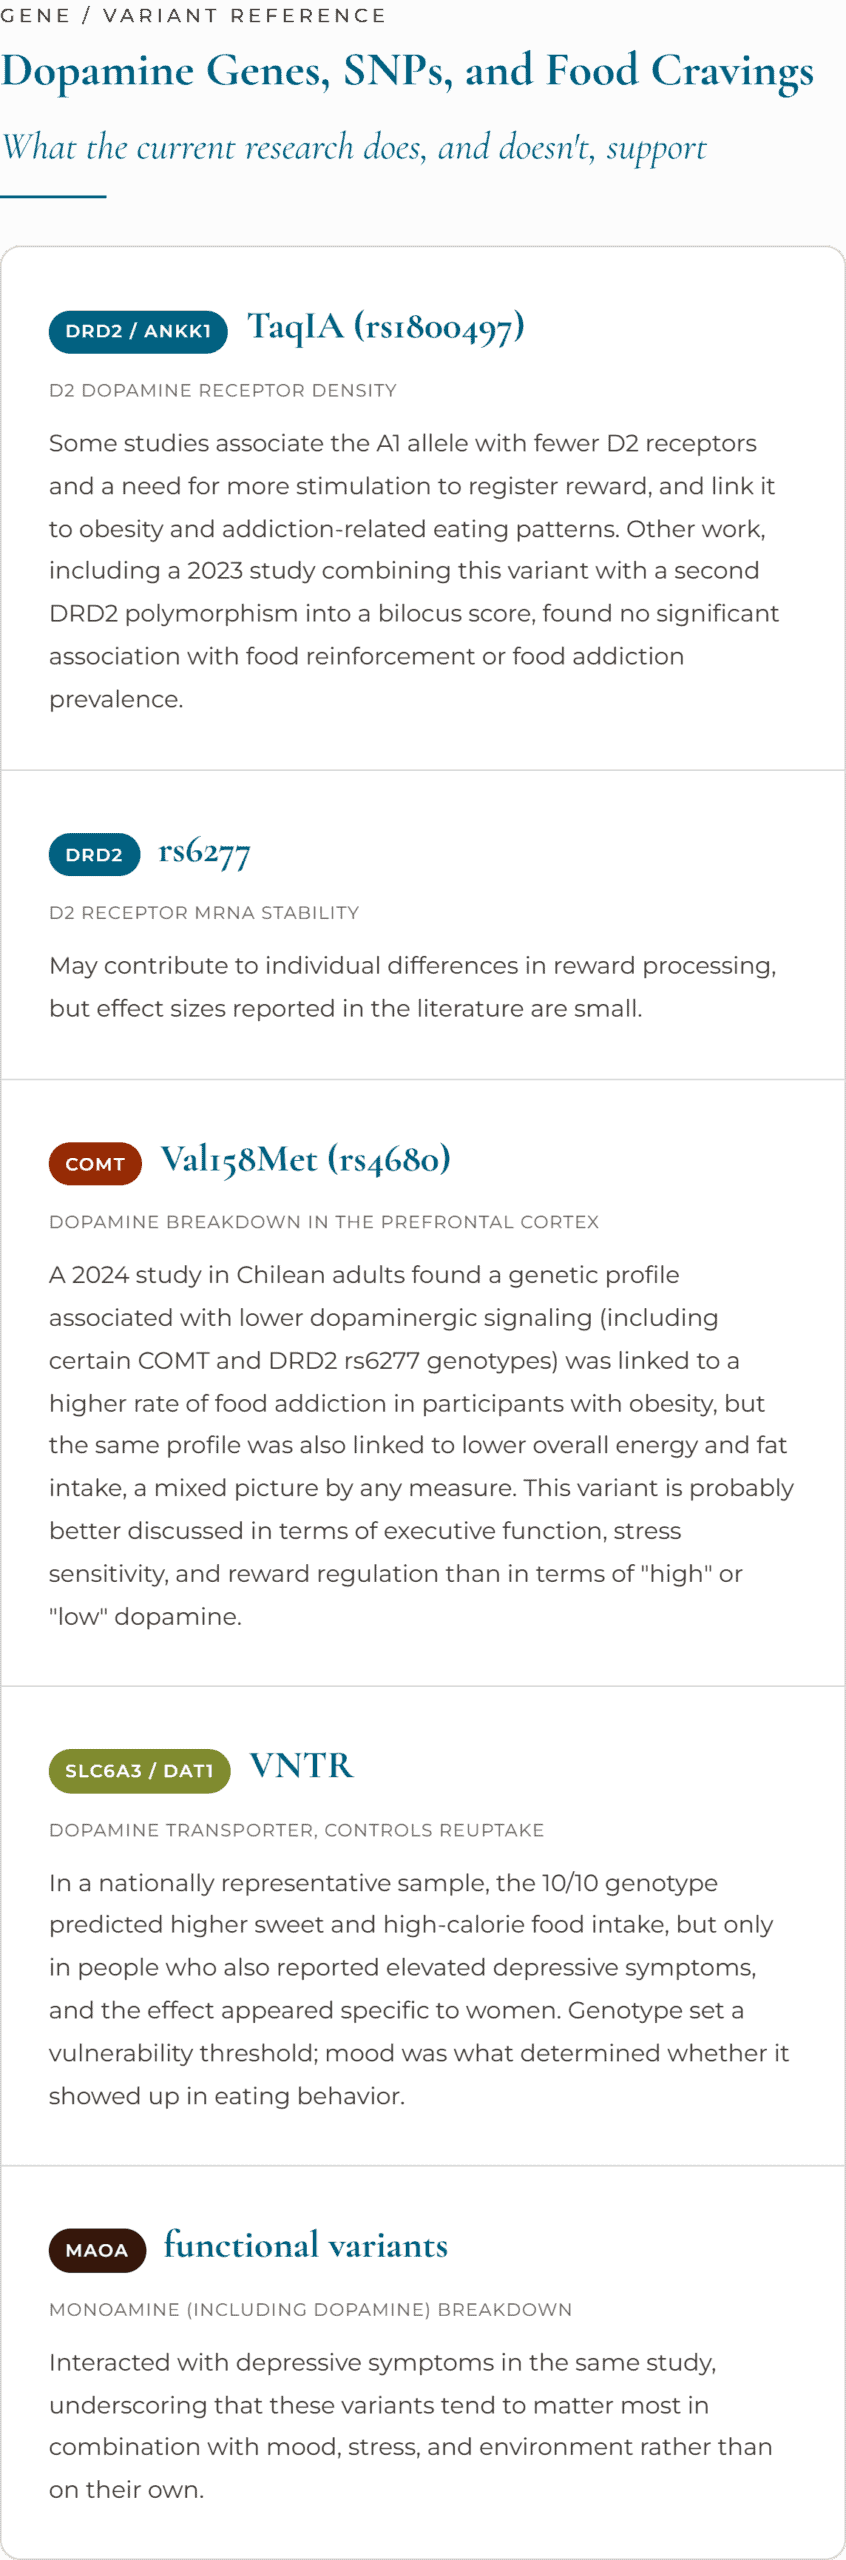Open the VNTR variant heading
Screen dimensions: 846x2560
[x=301, y=1766]
